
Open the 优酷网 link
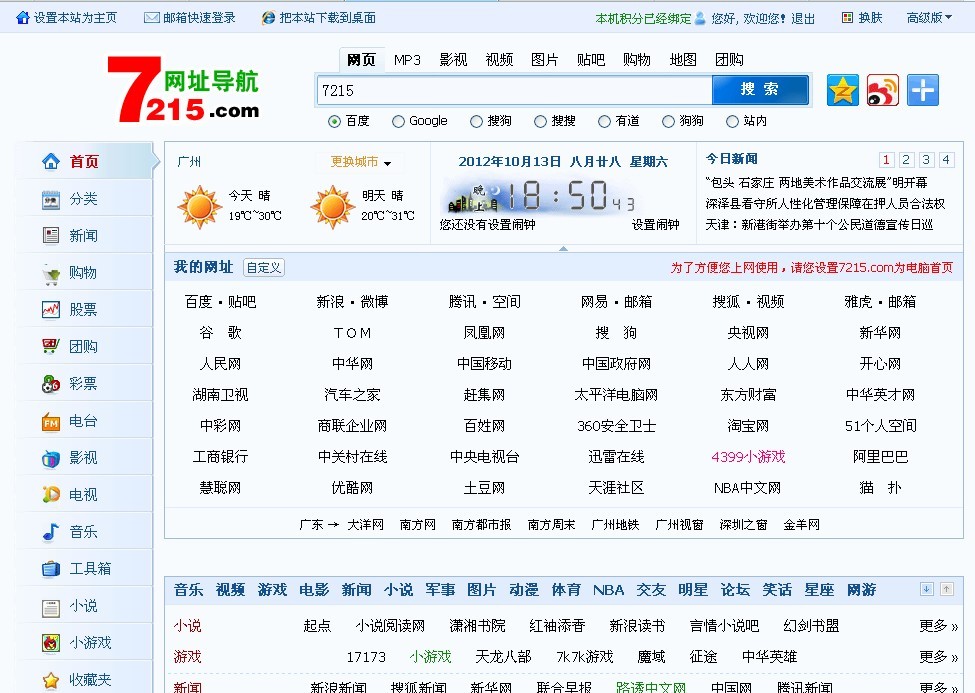353,488
